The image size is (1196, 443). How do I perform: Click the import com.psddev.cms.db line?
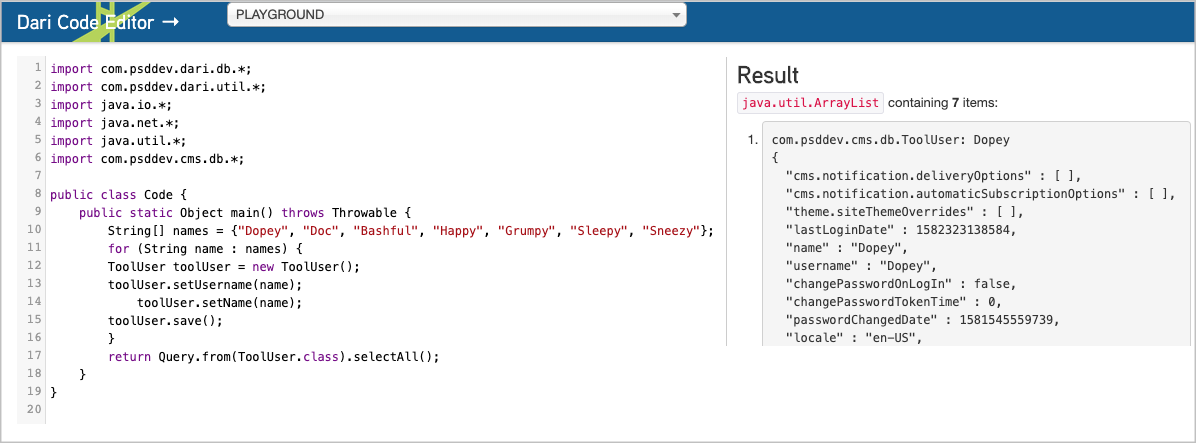click(146, 159)
